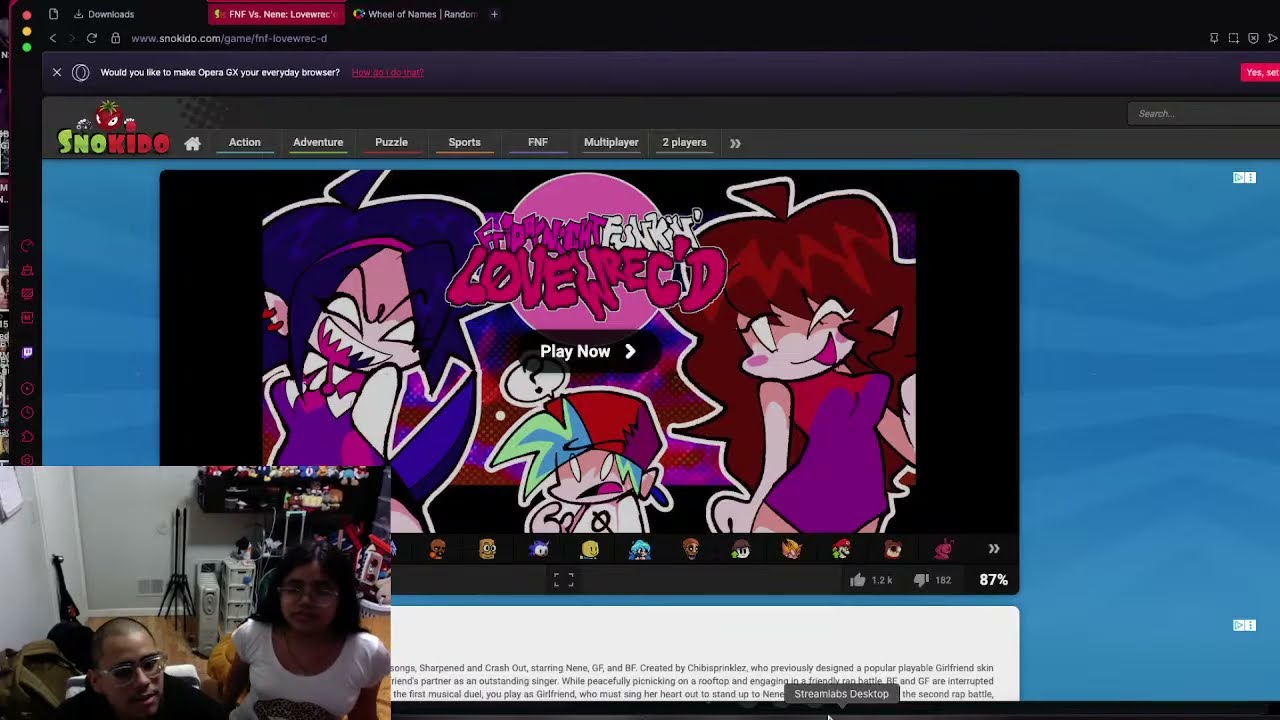Switch to Wheel of Names tab
Image resolution: width=1280 pixels, height=720 pixels.
coord(416,14)
